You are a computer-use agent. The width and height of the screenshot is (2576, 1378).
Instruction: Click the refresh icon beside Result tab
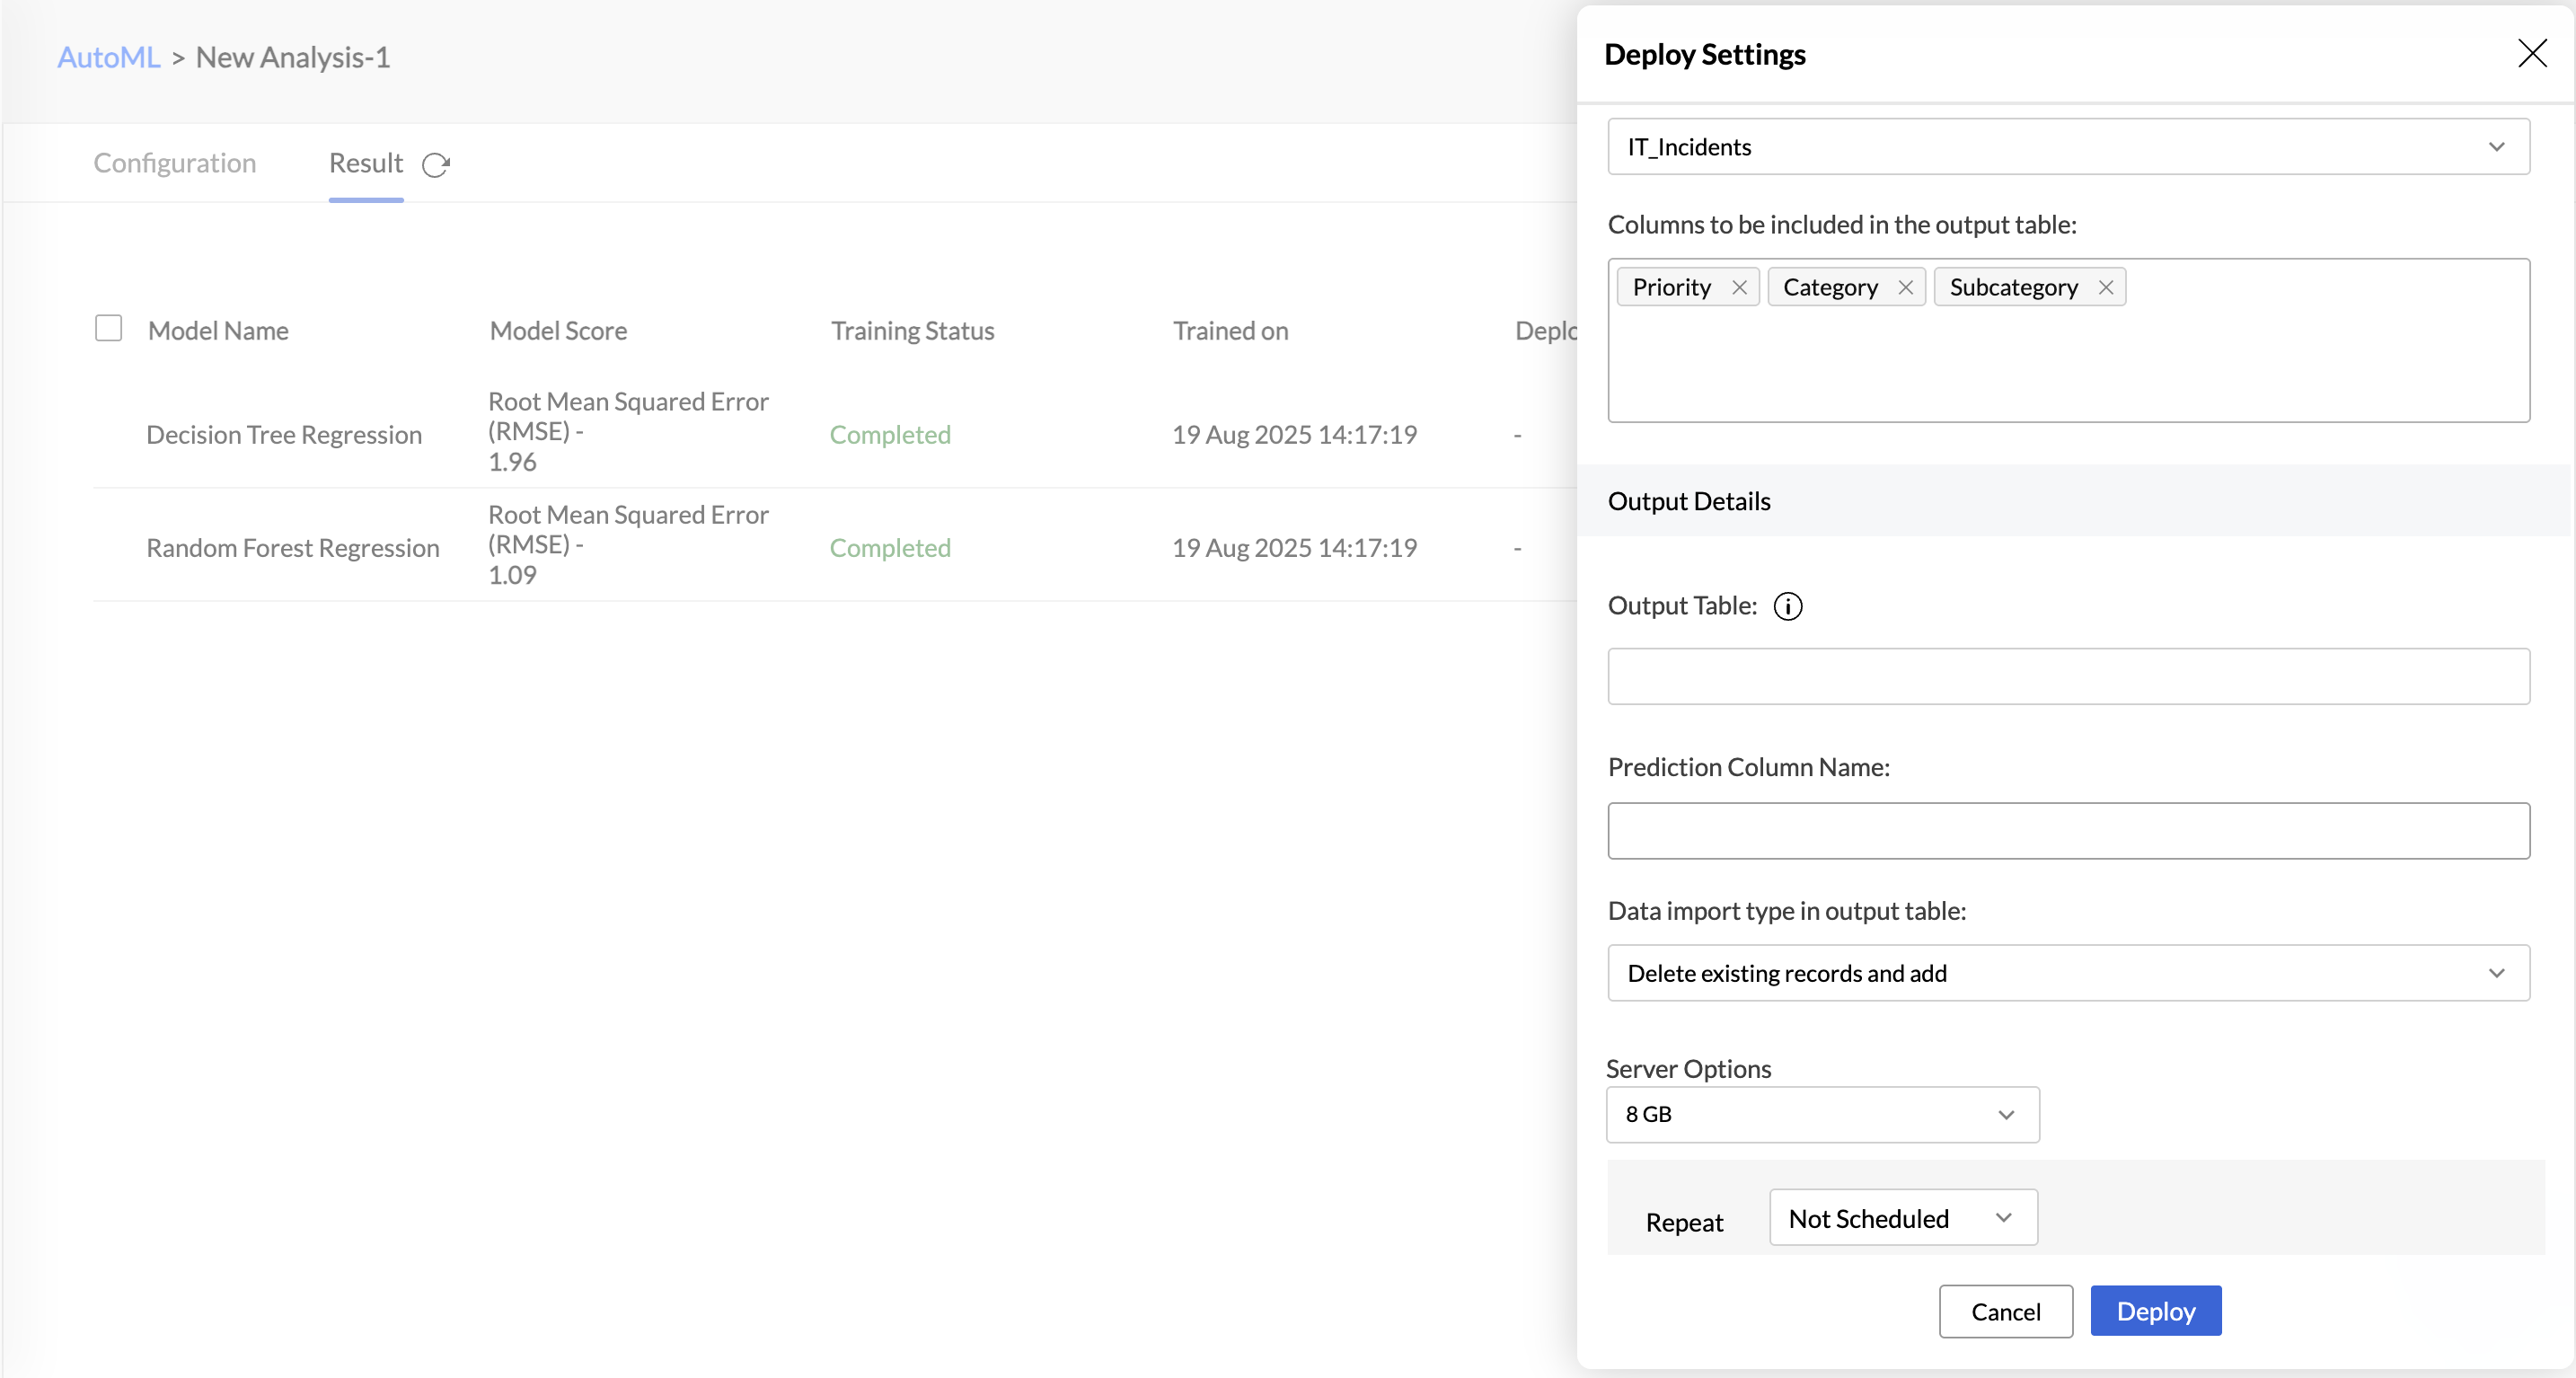(x=436, y=165)
